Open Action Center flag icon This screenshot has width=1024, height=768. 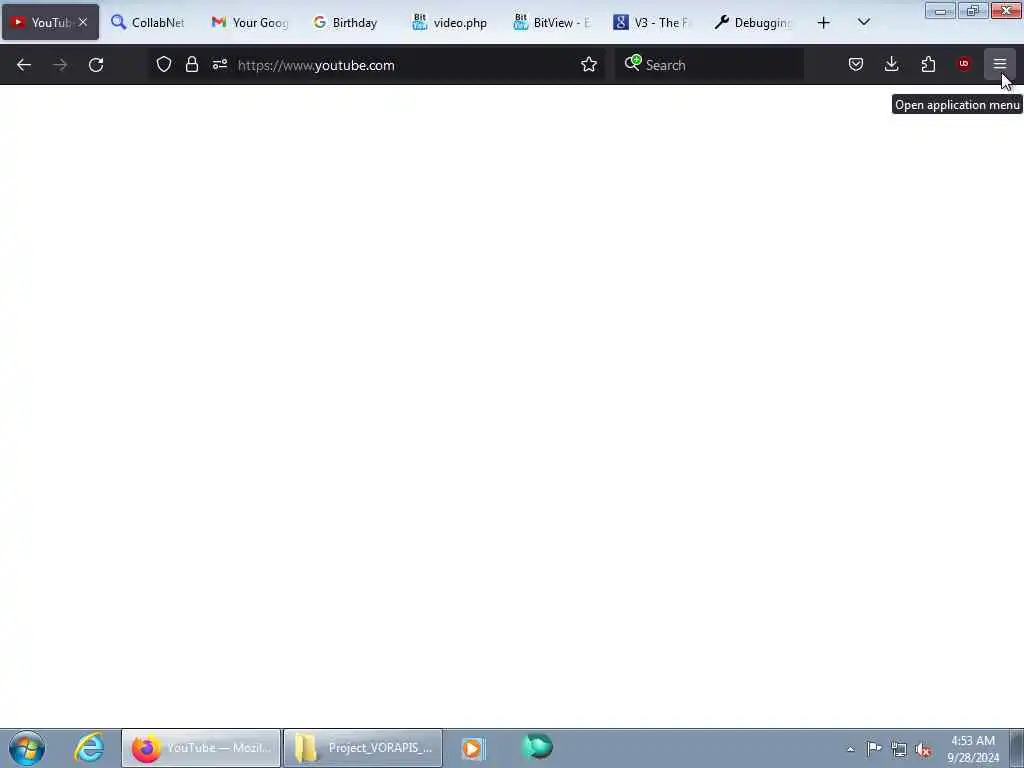point(874,748)
